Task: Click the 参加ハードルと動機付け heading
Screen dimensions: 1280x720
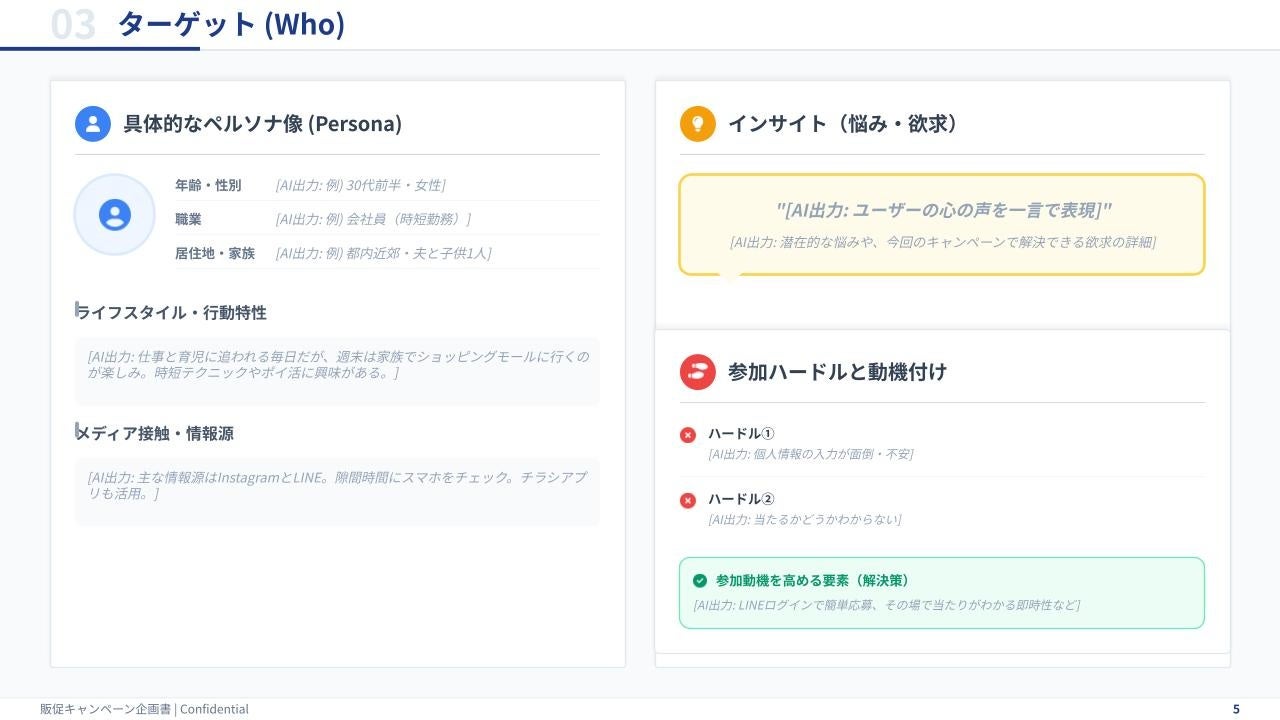Action: tap(837, 372)
